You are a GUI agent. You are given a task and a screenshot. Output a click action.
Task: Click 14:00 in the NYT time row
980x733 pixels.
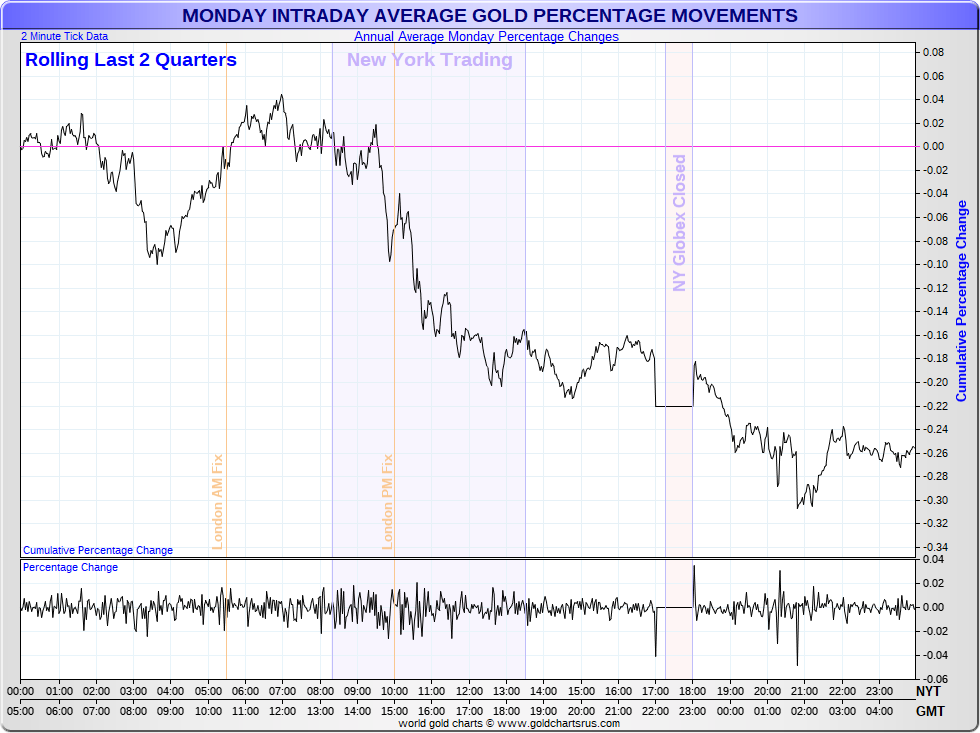pos(543,691)
